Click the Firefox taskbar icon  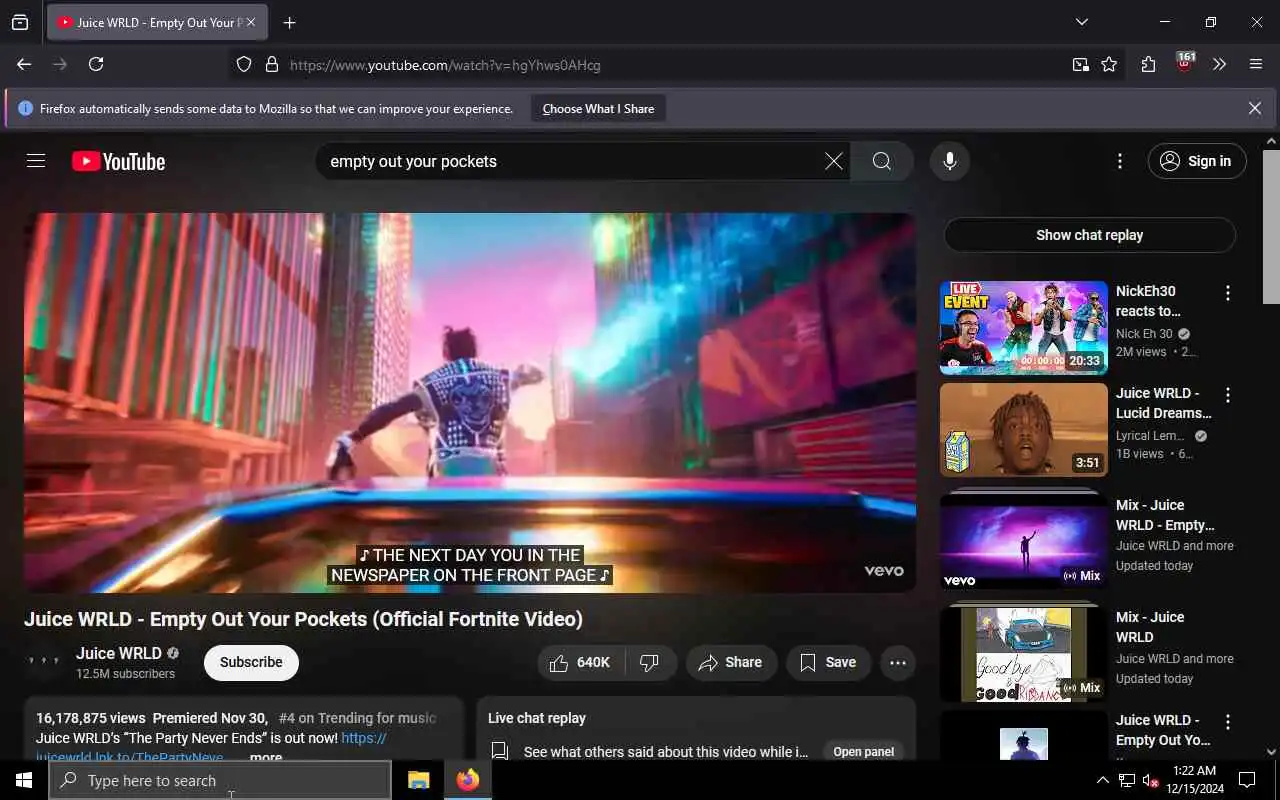pyautogui.click(x=467, y=780)
